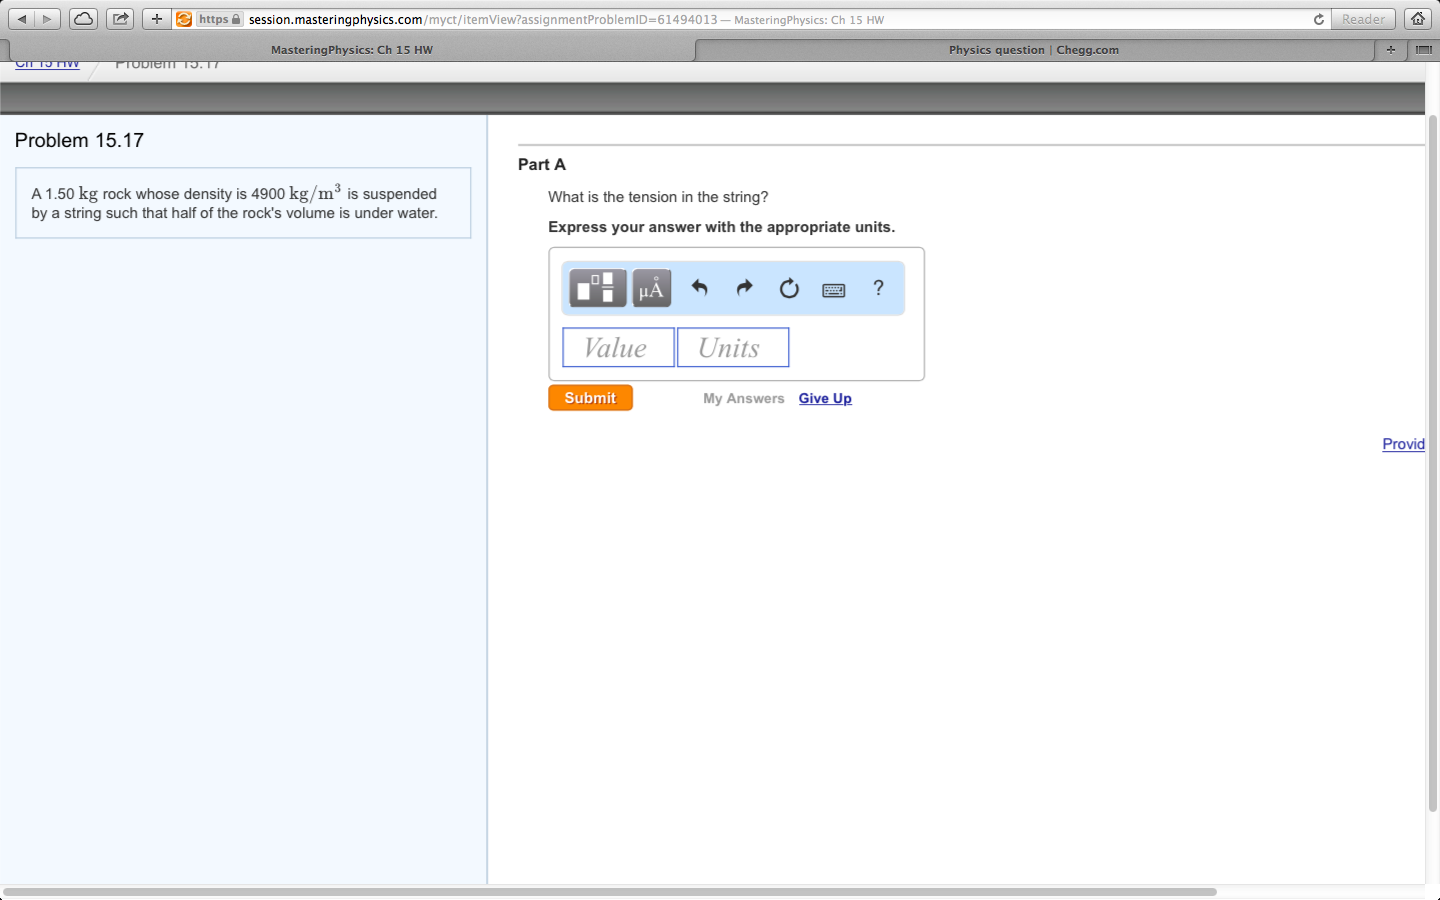Show all tabs icon
1440x900 pixels.
tap(1423, 49)
